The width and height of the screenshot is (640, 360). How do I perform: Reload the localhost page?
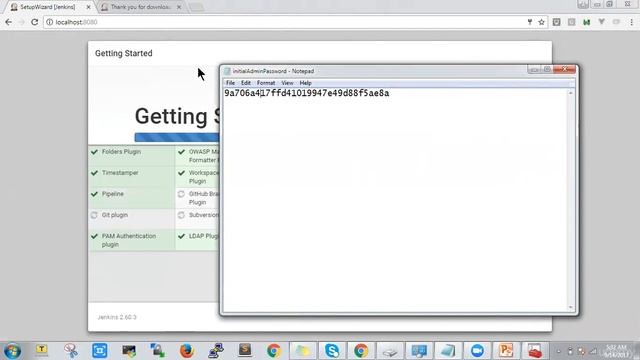pos(34,22)
